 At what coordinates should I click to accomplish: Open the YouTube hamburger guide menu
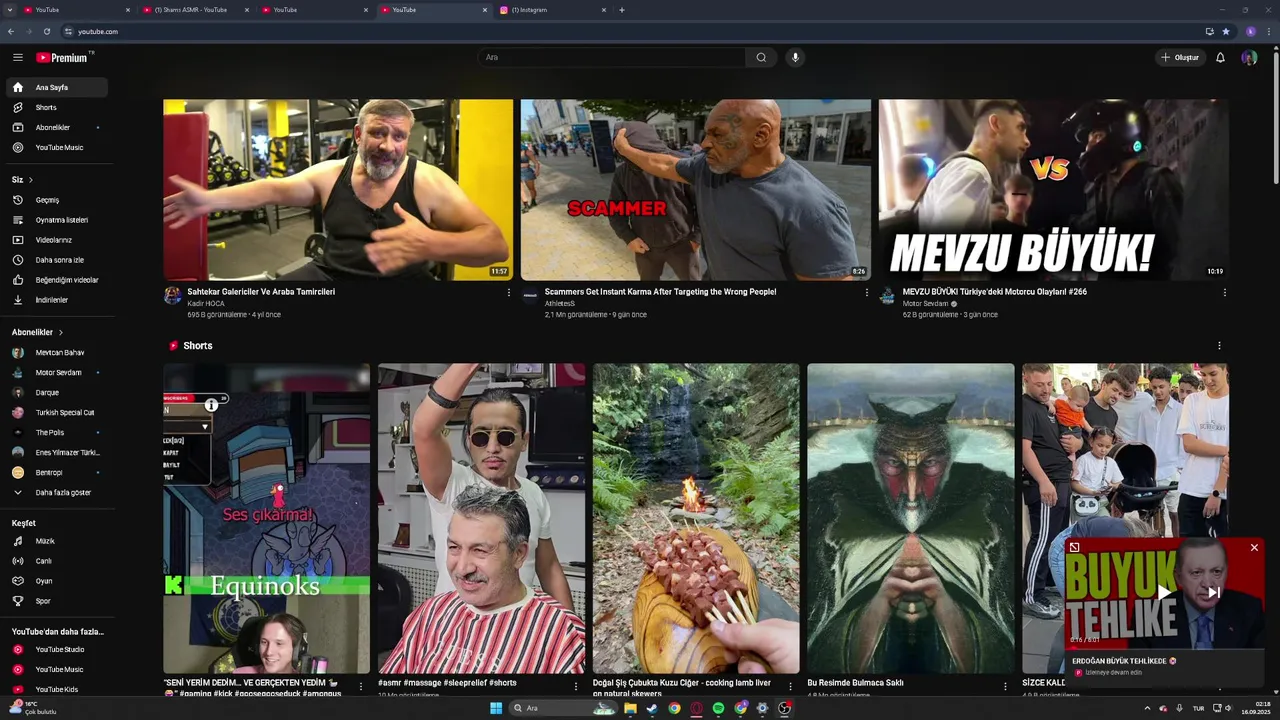pyautogui.click(x=18, y=57)
